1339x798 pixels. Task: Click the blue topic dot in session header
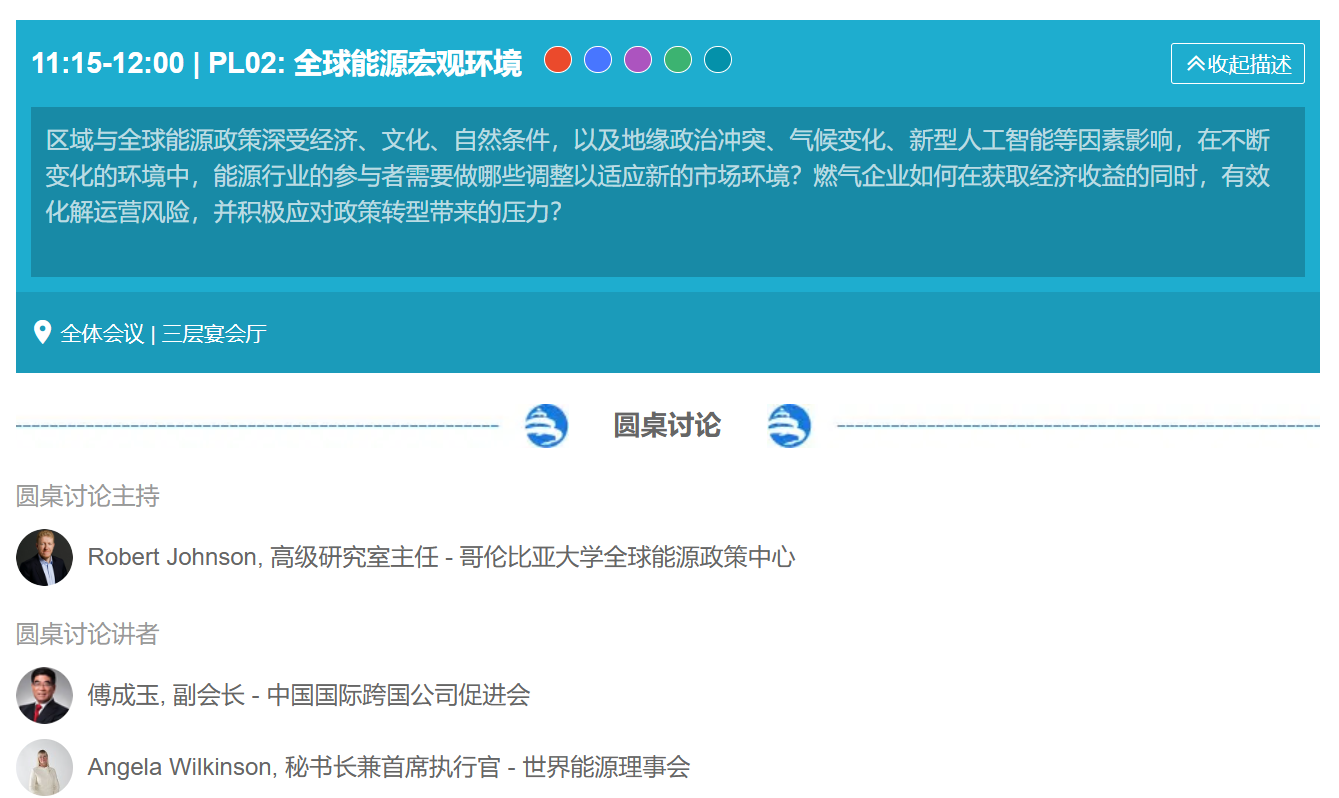(x=598, y=60)
